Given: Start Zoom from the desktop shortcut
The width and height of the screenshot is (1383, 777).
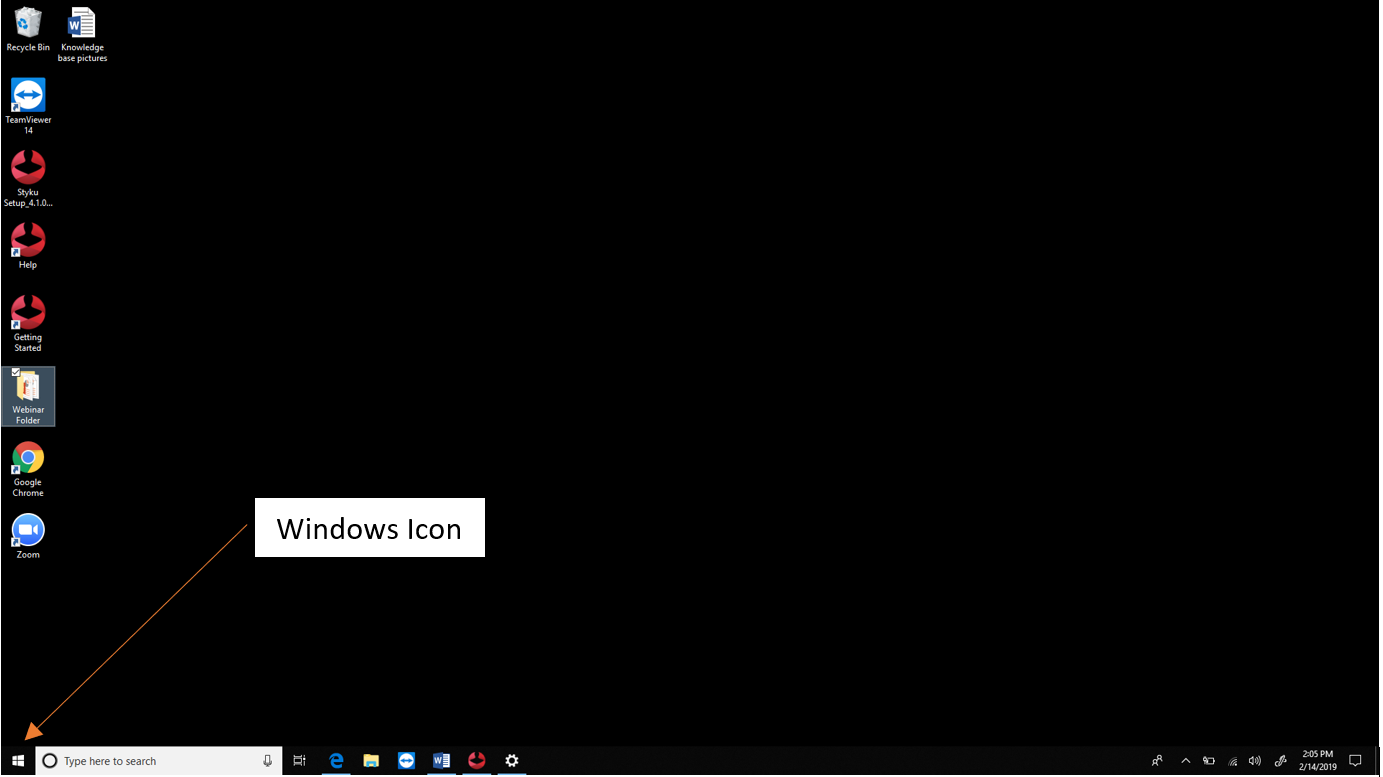Looking at the screenshot, I should point(27,529).
